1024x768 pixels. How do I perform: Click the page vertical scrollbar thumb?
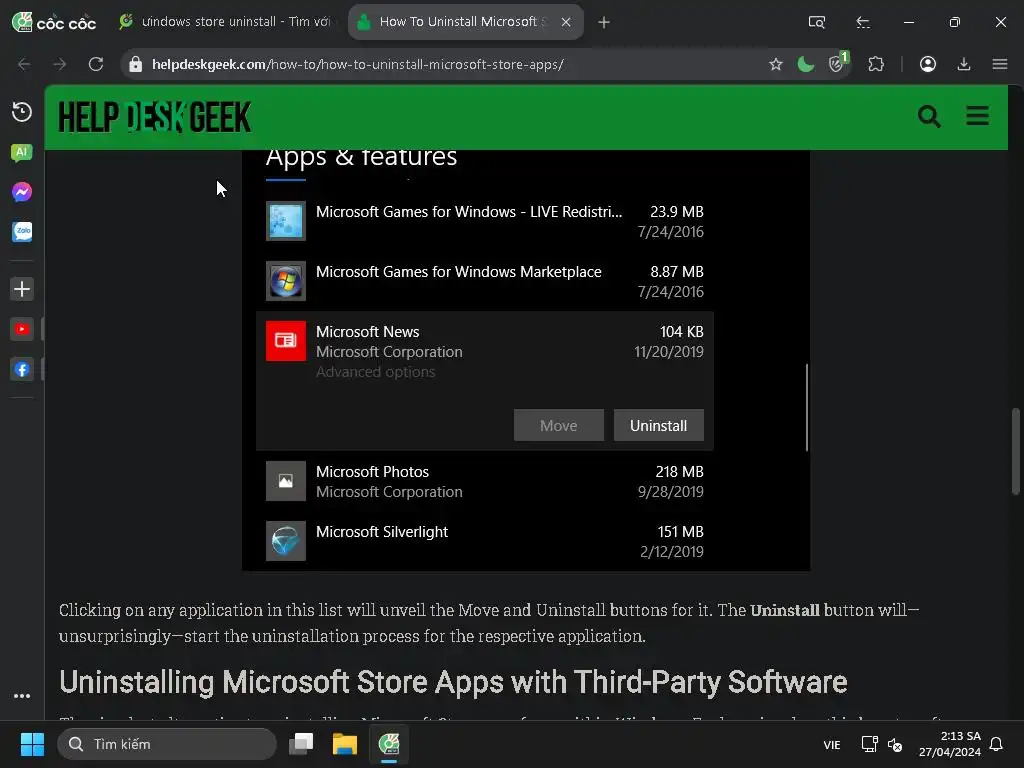click(x=1016, y=451)
